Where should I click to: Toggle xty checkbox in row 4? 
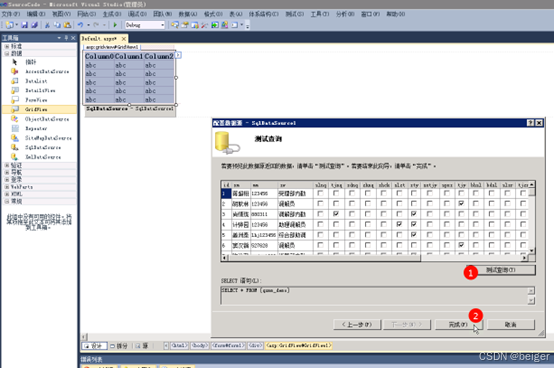(414, 224)
